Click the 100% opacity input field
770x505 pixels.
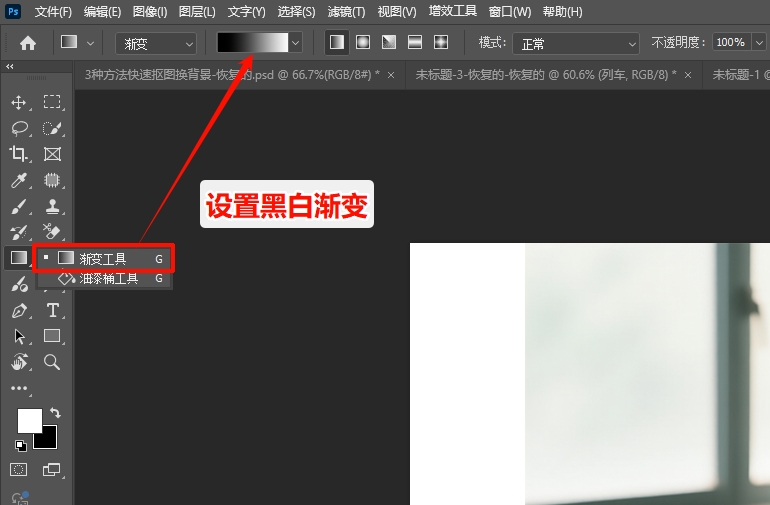point(731,43)
